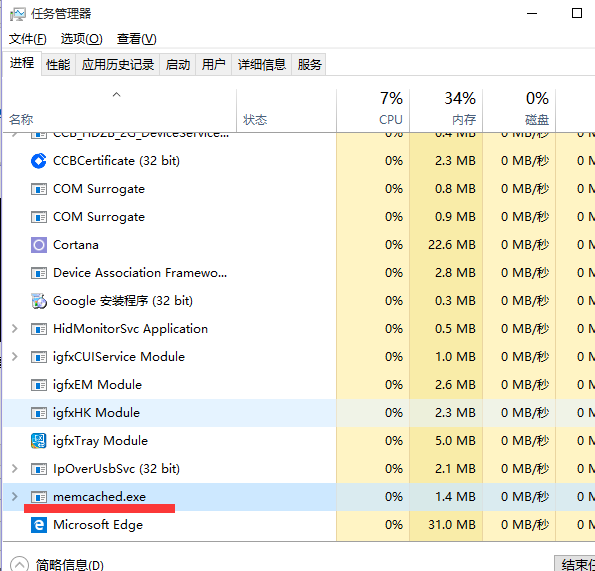Click the 2.6 MB memory value of igfxEM
The width and height of the screenshot is (595, 571).
pos(455,385)
